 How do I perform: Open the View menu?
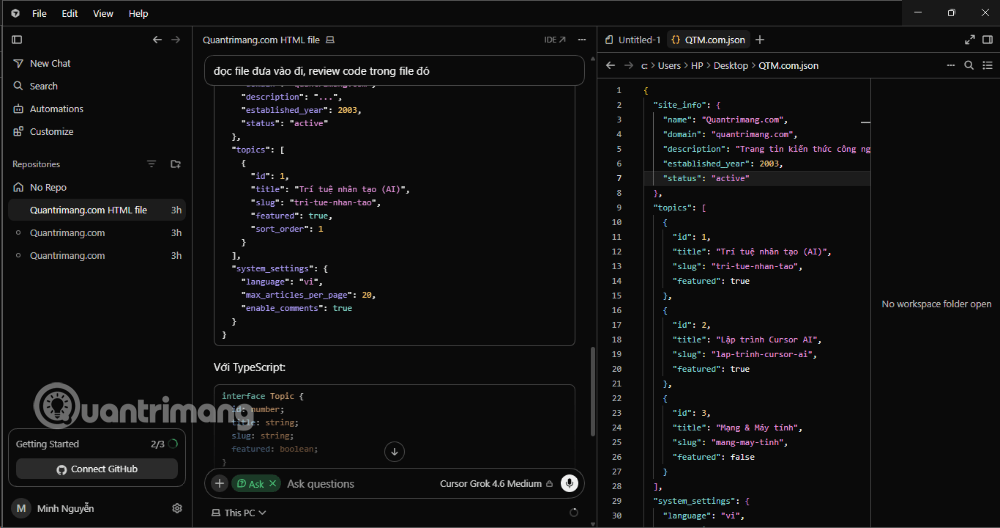(103, 13)
